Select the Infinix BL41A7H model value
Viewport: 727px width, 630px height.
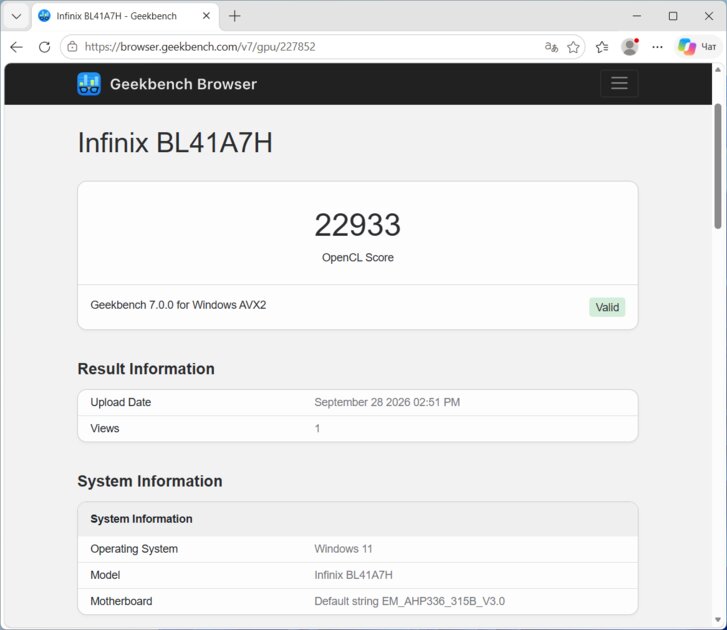pyautogui.click(x=353, y=575)
